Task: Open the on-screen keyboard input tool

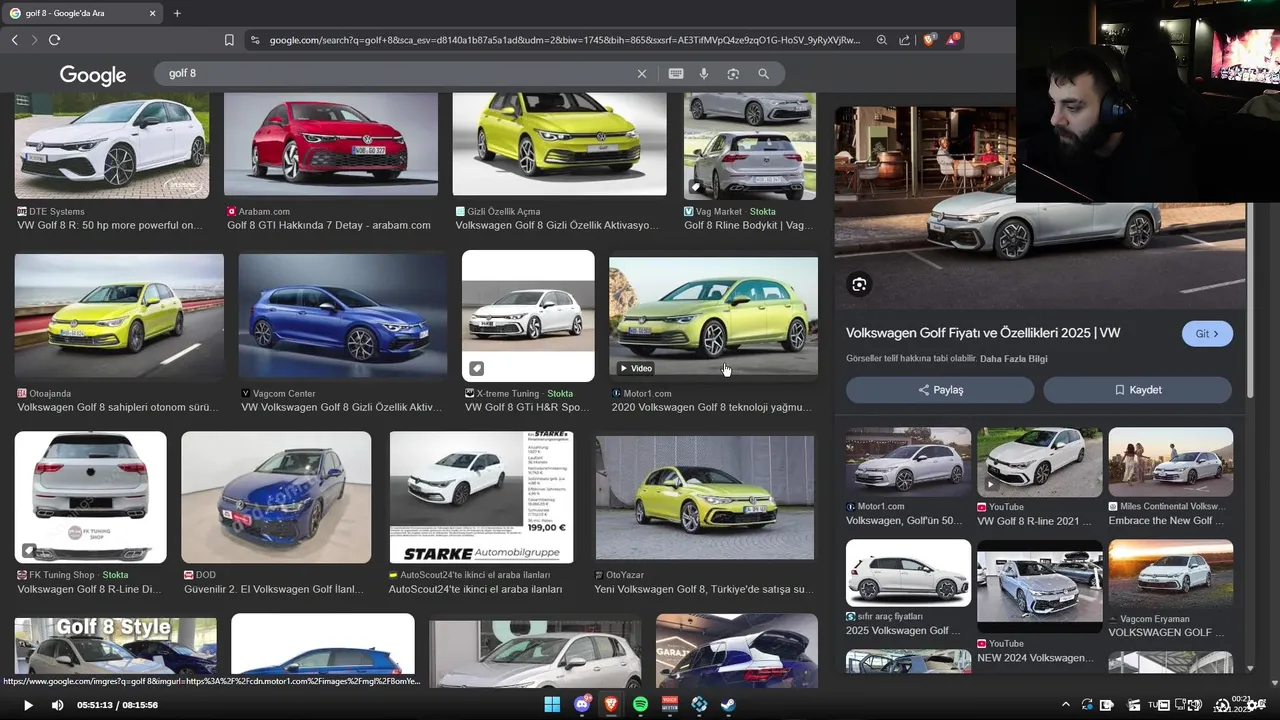Action: click(676, 73)
